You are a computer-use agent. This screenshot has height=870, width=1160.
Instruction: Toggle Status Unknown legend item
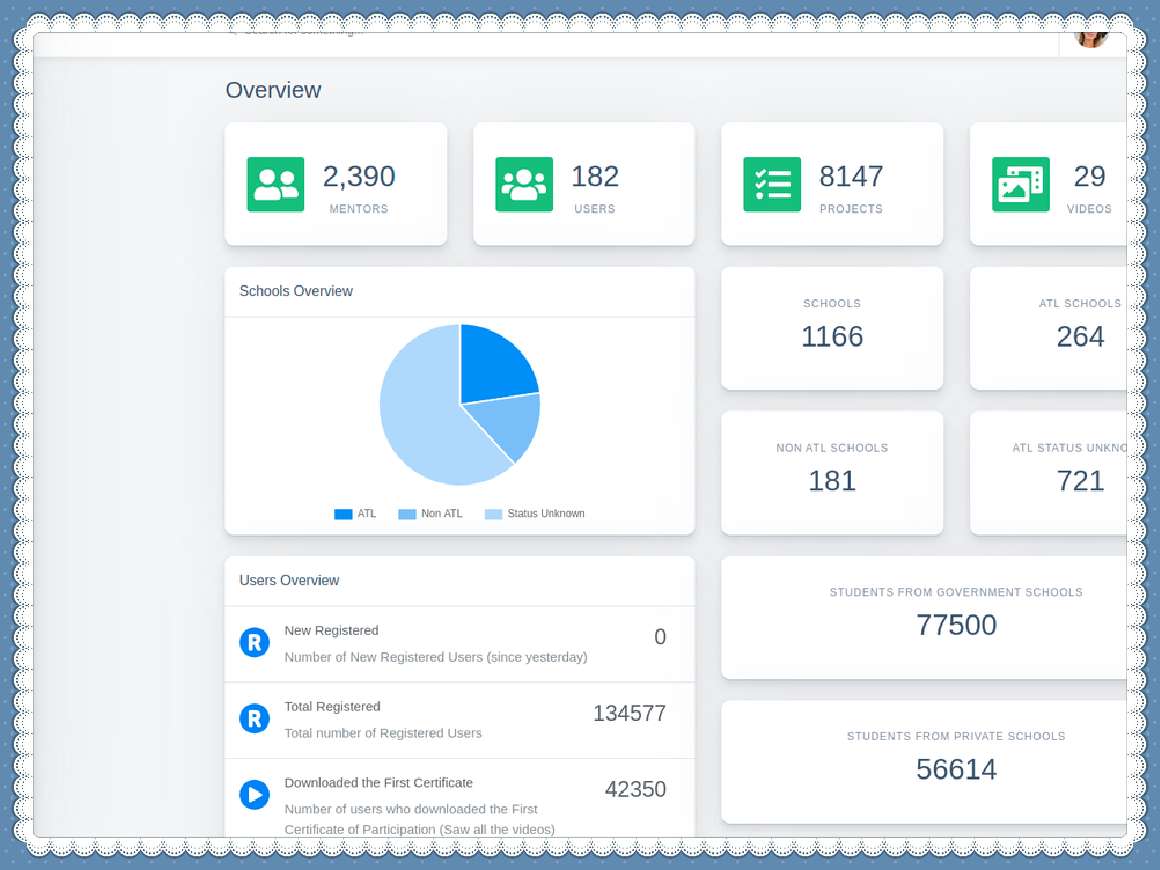(534, 514)
